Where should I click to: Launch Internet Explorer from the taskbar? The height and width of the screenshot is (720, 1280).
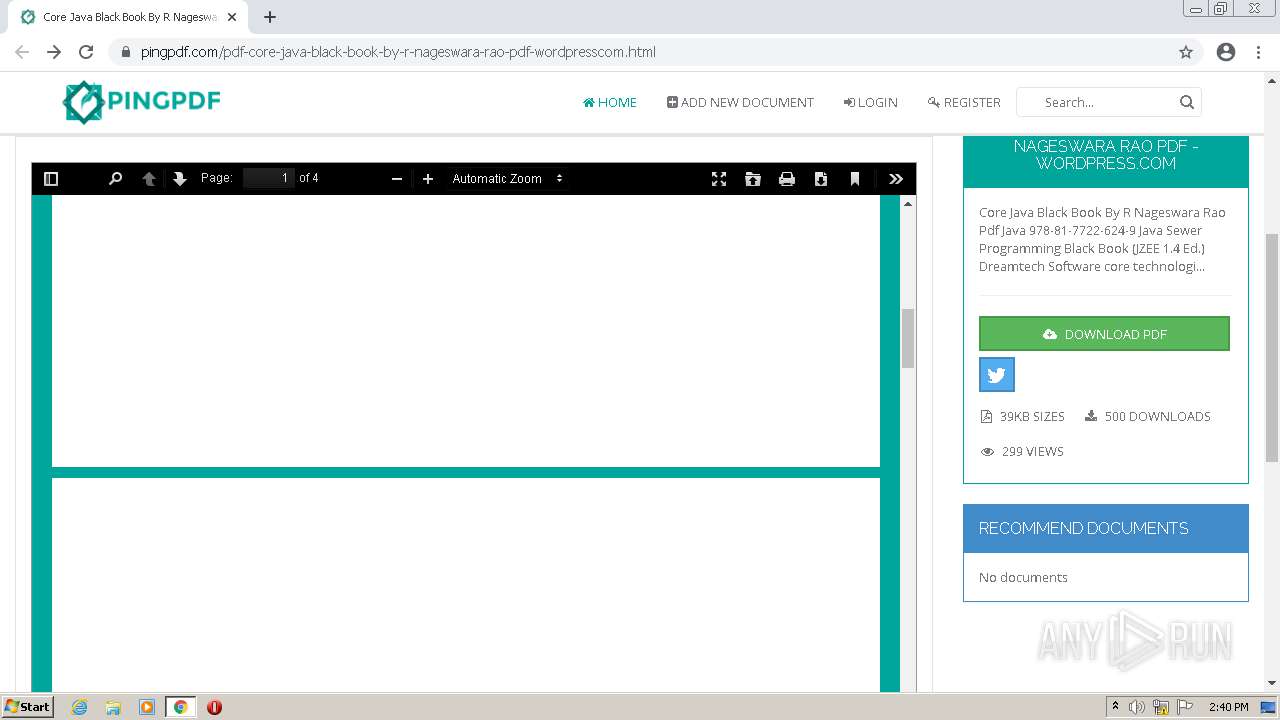[80, 707]
